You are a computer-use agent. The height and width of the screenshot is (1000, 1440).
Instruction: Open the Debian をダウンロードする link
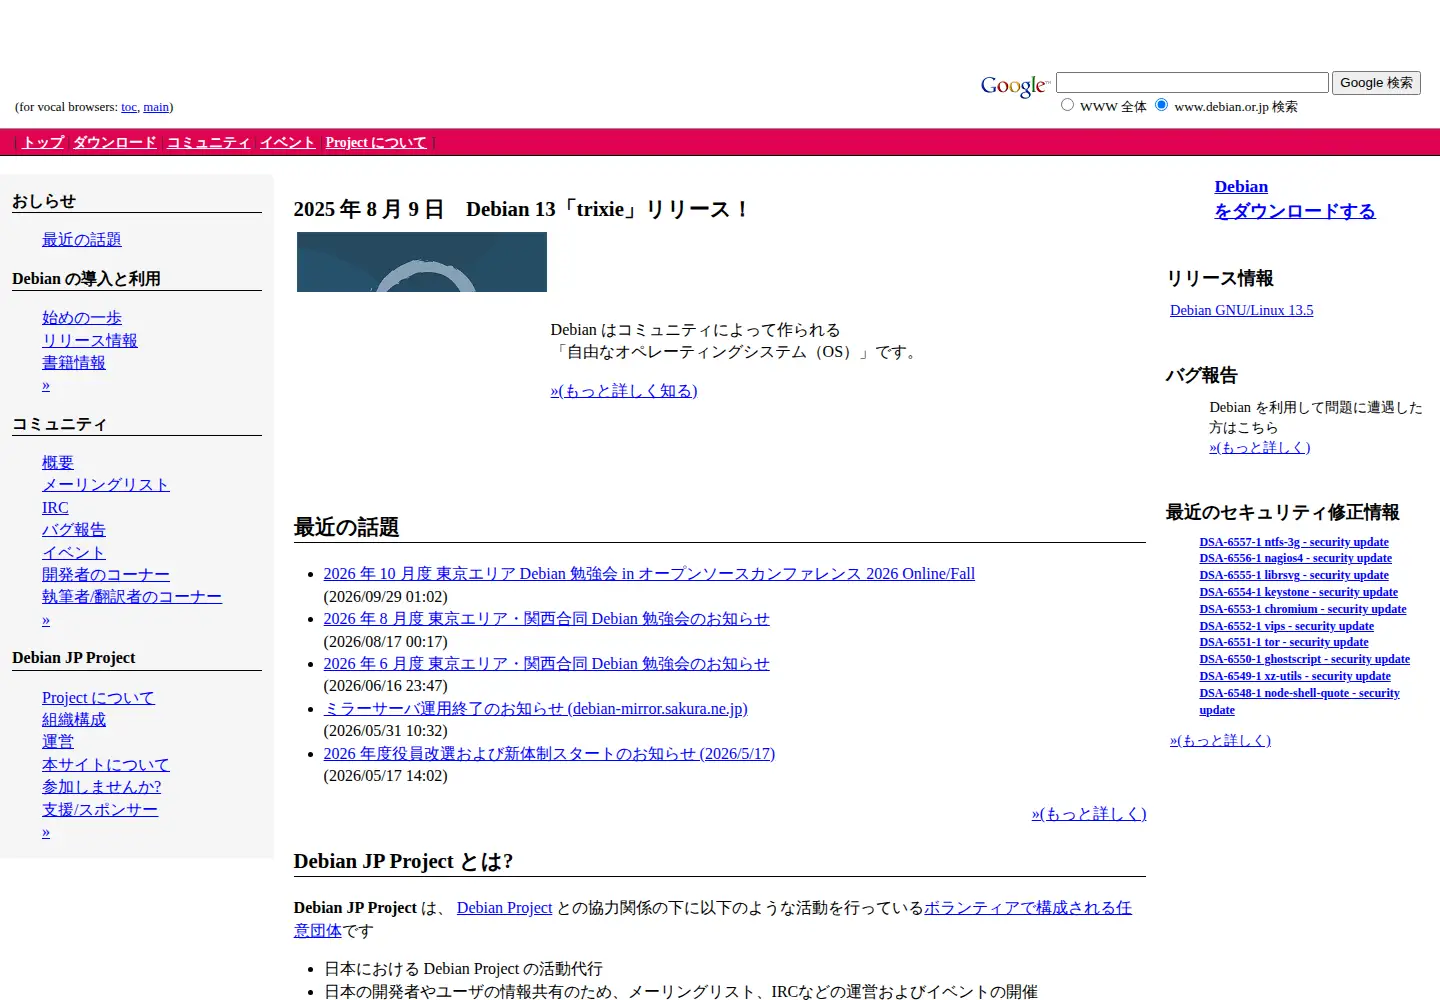point(1295,199)
